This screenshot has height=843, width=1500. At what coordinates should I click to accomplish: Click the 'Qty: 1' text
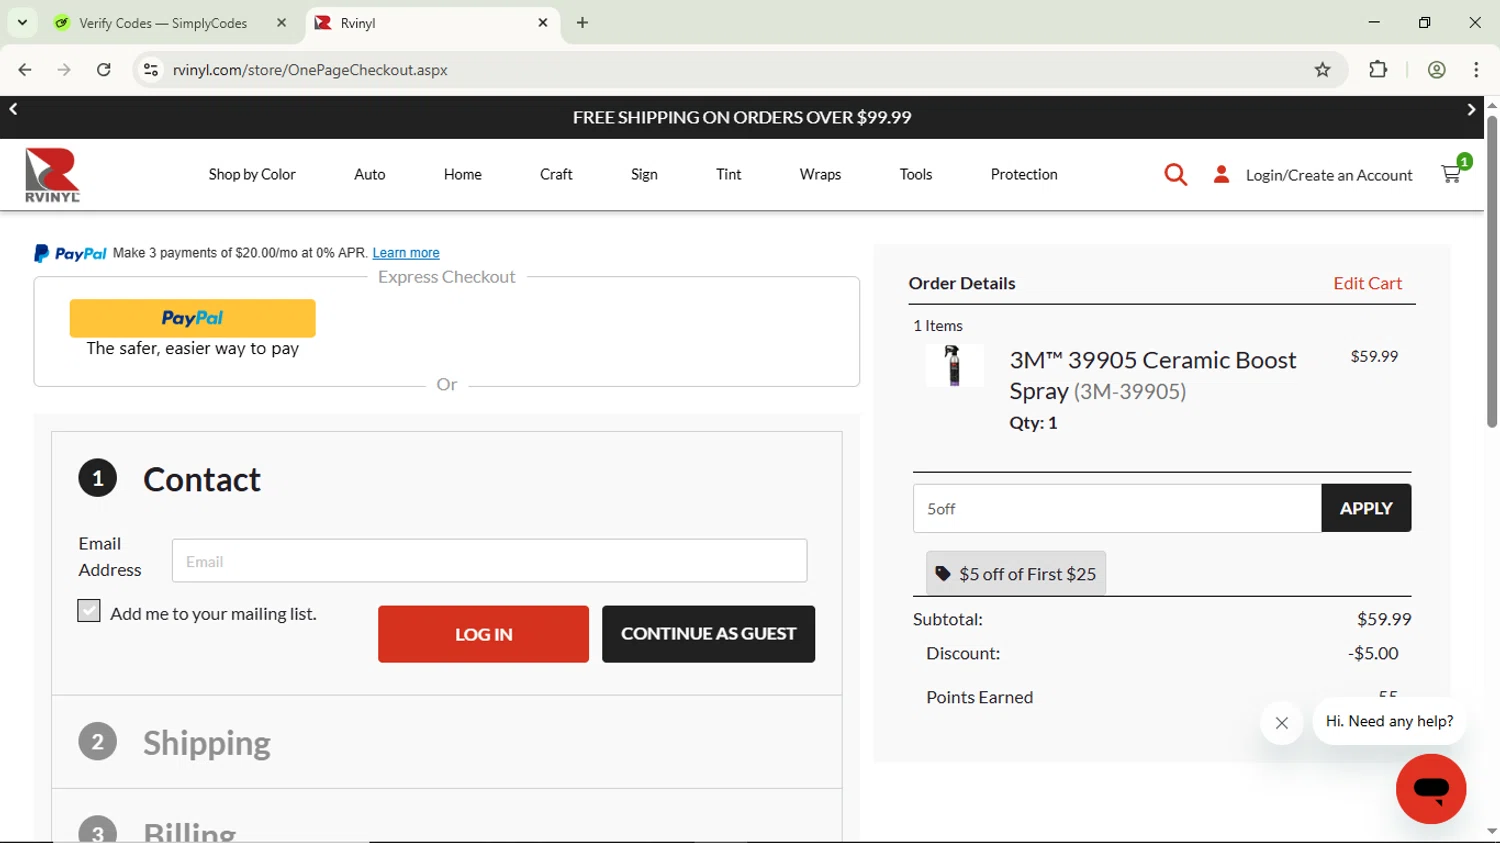[x=1033, y=423]
